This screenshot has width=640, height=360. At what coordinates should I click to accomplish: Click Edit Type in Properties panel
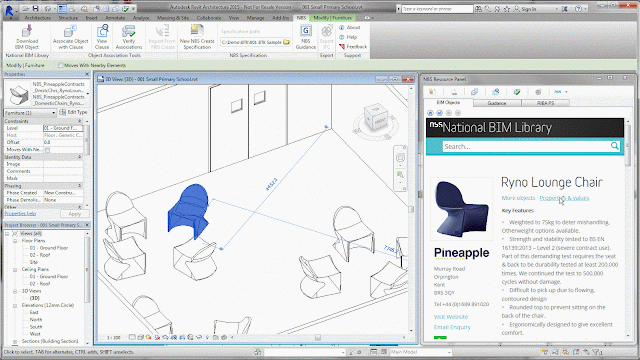73,112
